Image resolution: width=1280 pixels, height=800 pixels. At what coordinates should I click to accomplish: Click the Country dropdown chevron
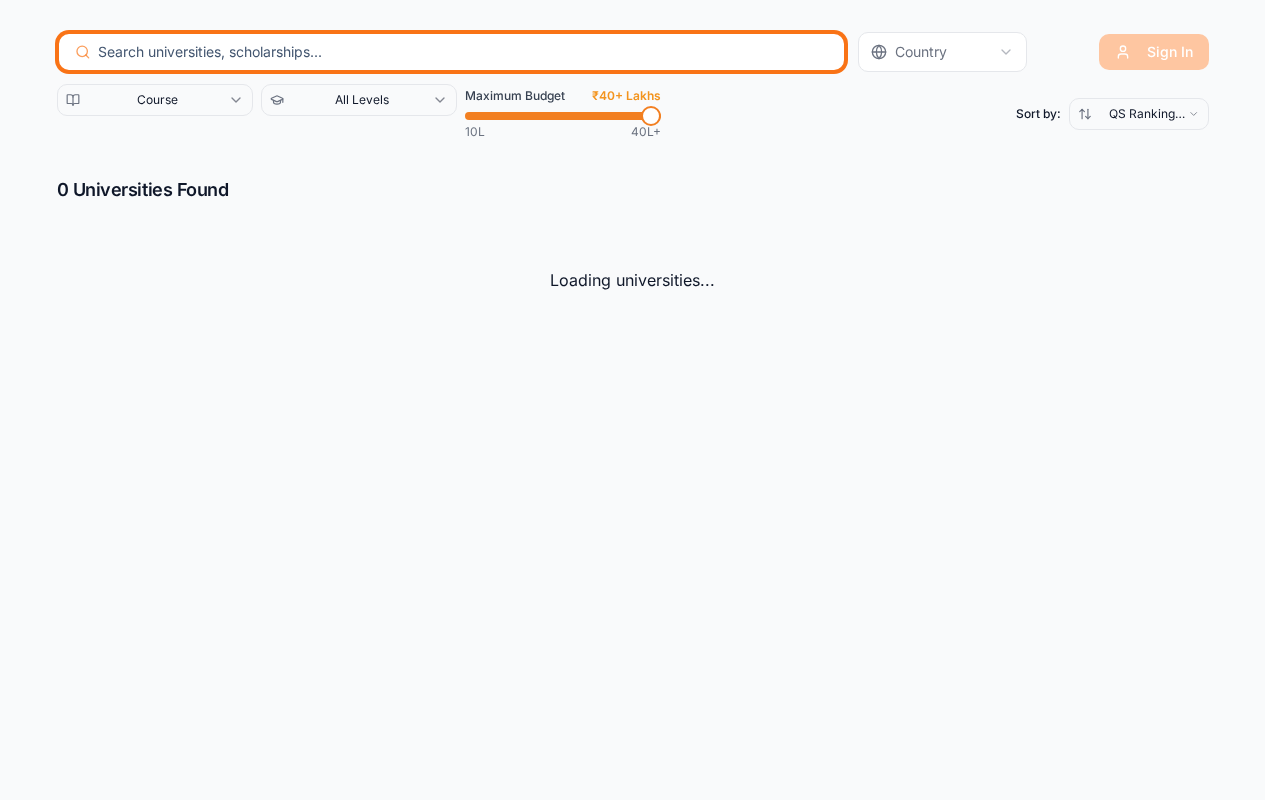pyautogui.click(x=1006, y=52)
